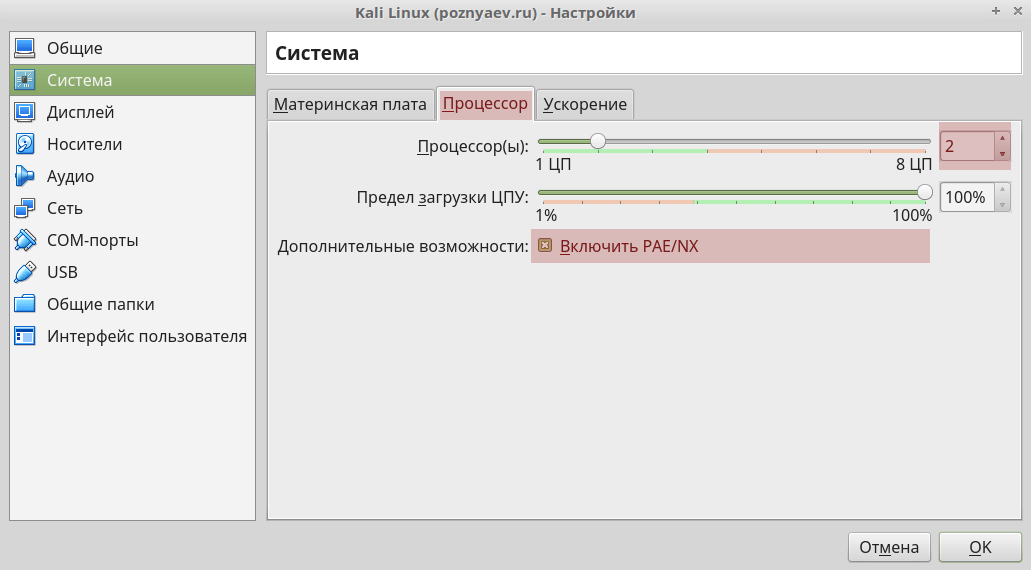Select the COM-порты section

click(x=132, y=240)
